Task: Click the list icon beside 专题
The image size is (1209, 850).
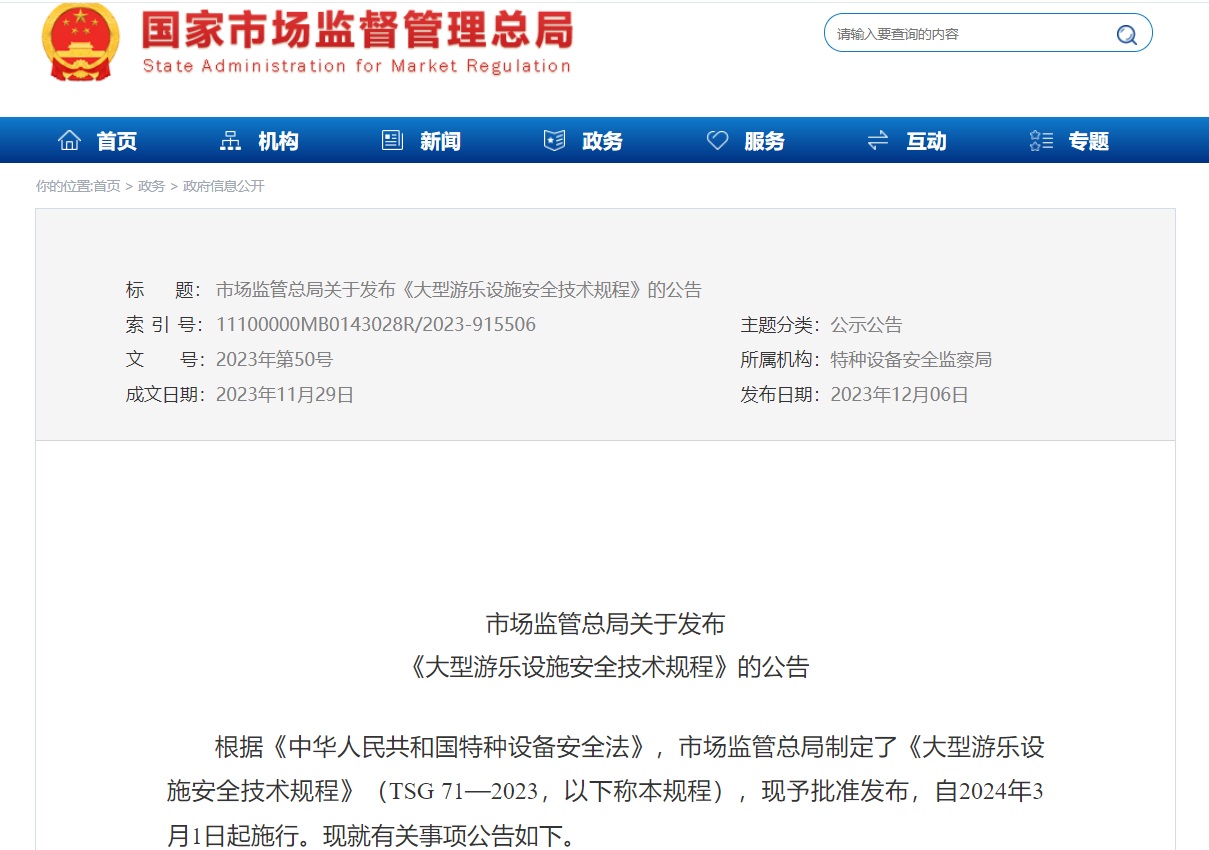Action: pyautogui.click(x=1041, y=141)
